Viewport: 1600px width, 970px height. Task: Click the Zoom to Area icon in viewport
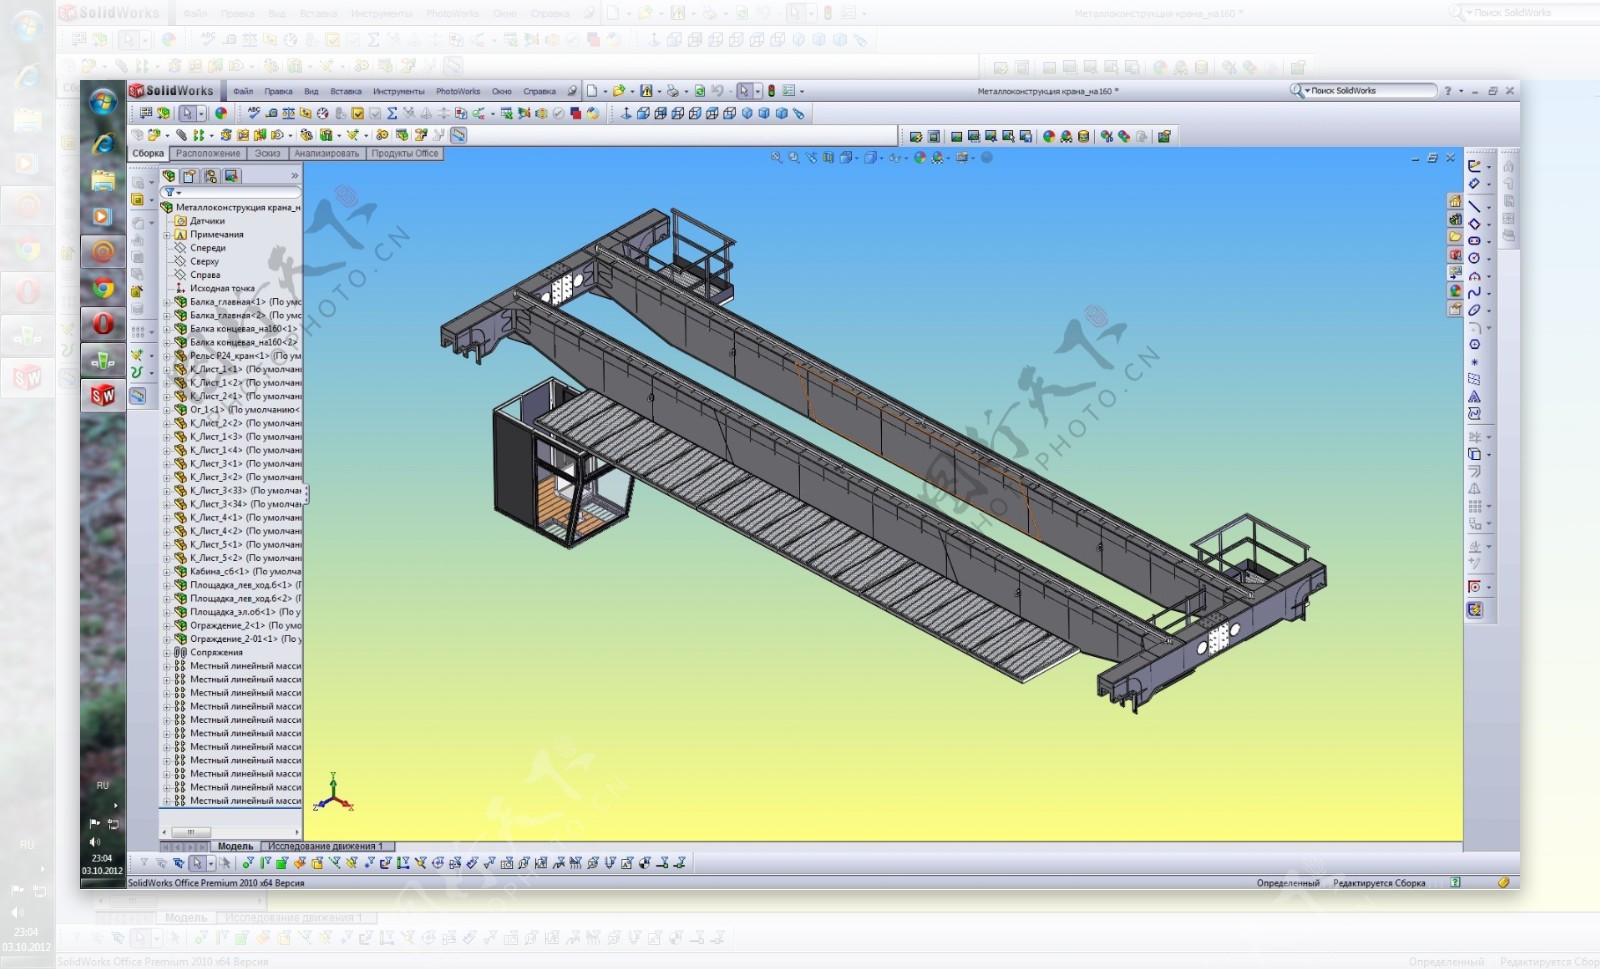click(x=794, y=158)
